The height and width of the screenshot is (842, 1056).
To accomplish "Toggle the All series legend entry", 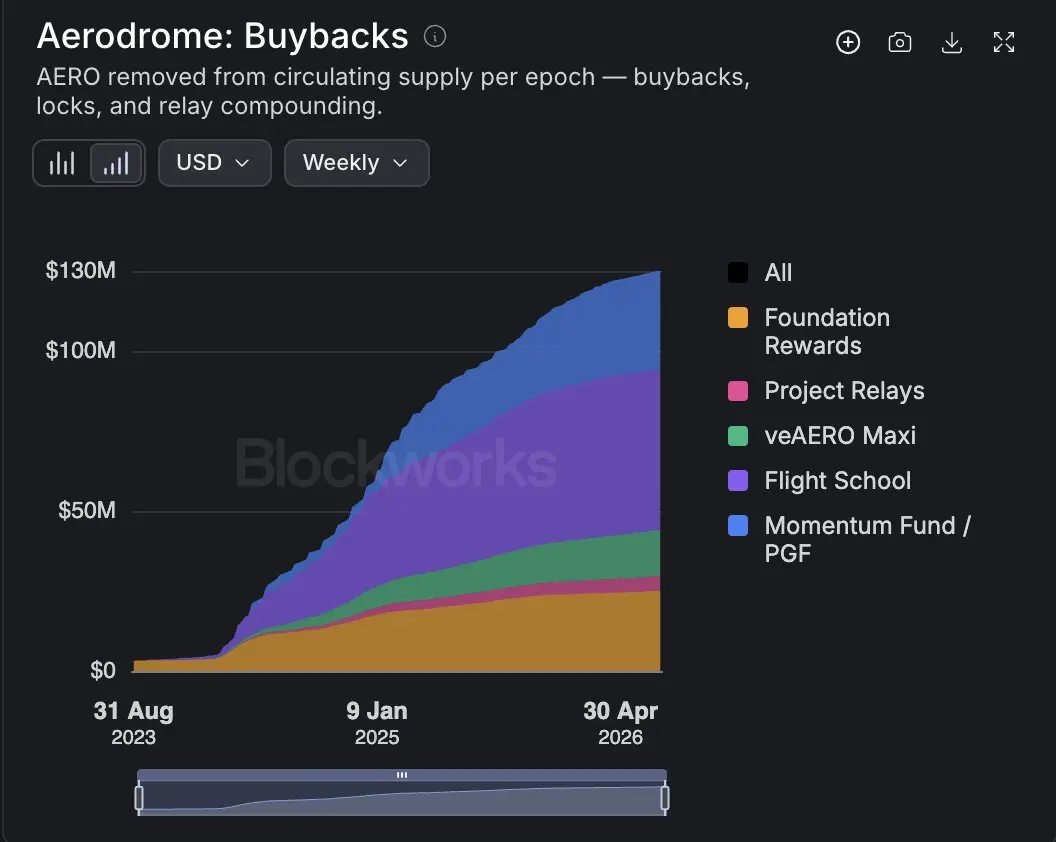I will point(760,273).
